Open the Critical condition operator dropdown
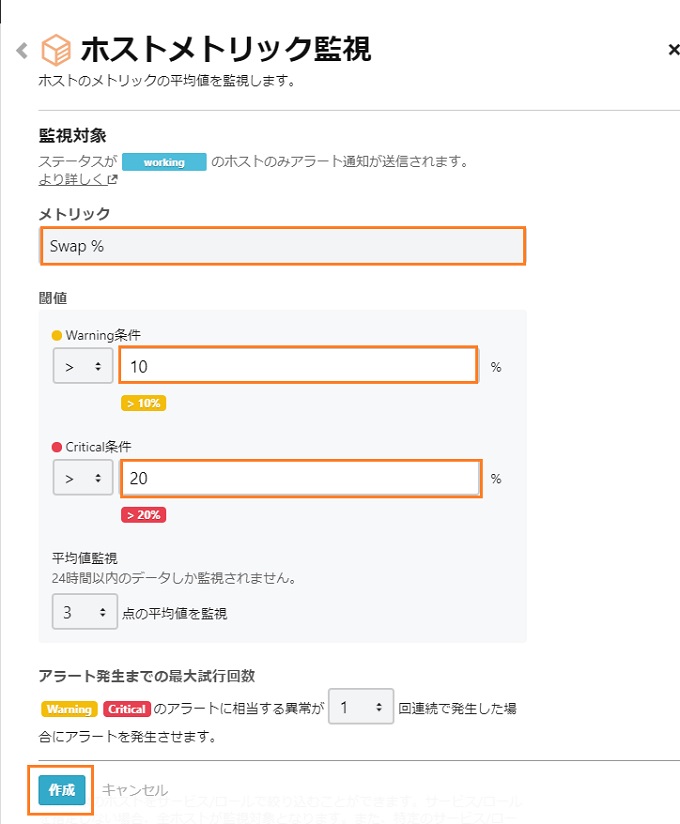680x824 pixels. pos(83,478)
